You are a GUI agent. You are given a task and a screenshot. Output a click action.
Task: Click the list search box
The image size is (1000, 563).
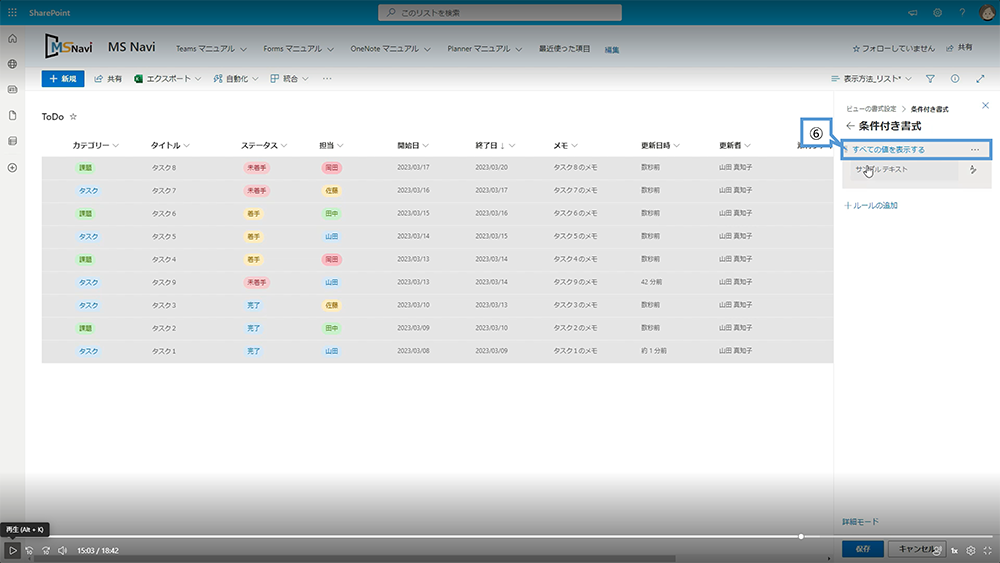500,13
